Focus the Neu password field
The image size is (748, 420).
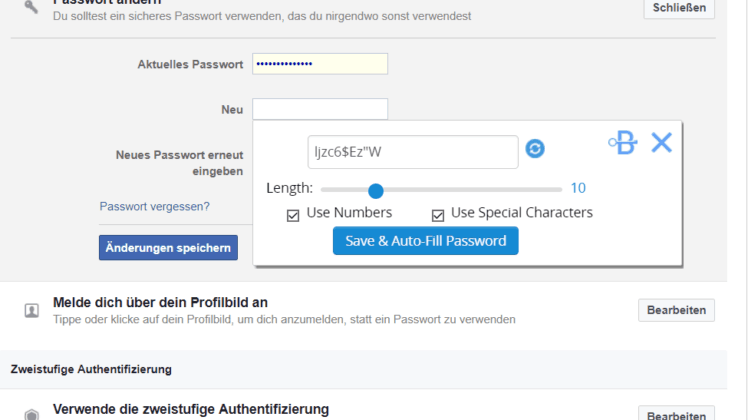320,109
